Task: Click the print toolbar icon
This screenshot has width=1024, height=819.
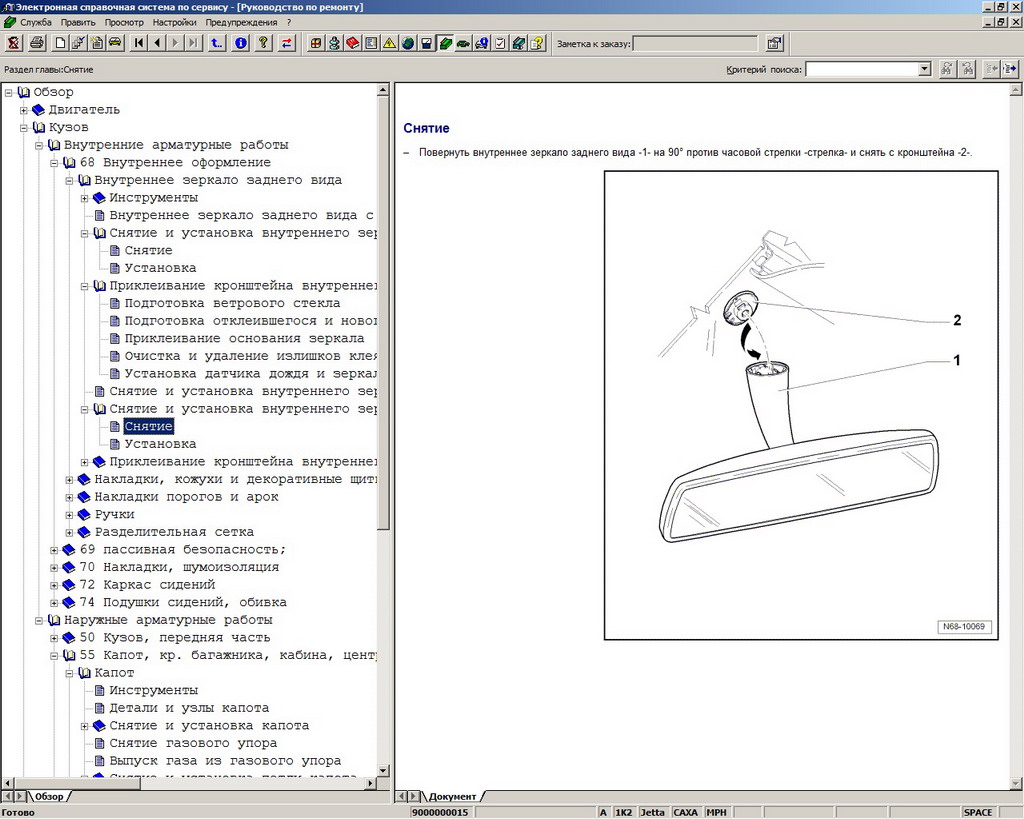Action: (x=37, y=44)
